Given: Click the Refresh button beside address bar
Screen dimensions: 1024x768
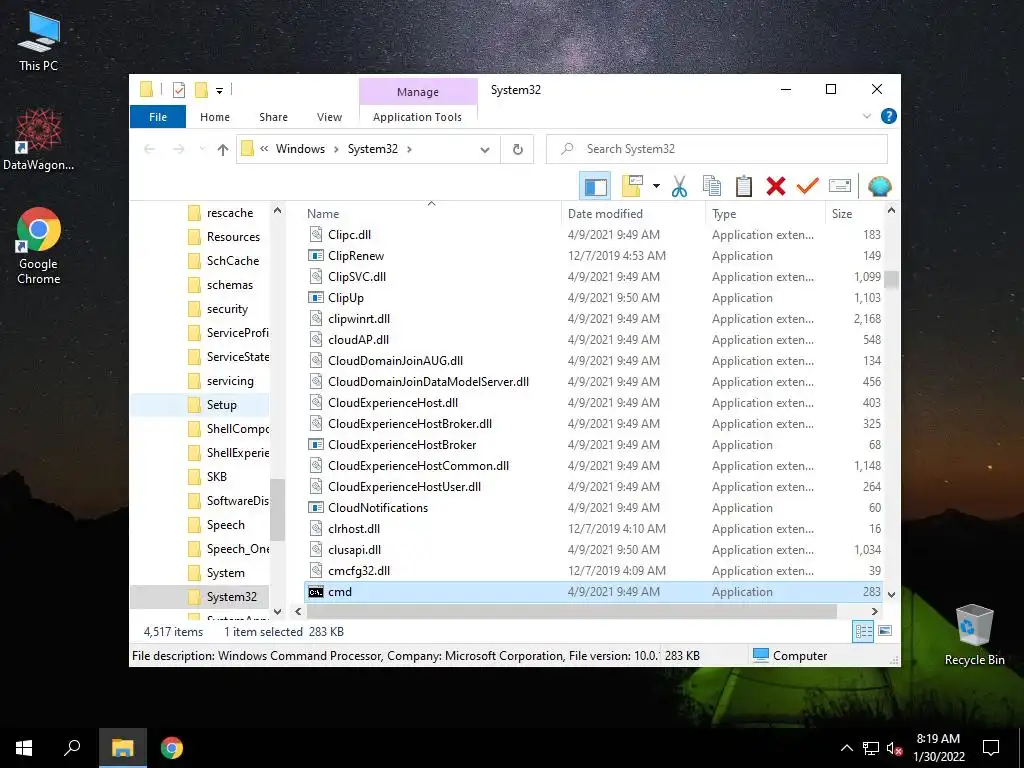Looking at the screenshot, I should [517, 149].
